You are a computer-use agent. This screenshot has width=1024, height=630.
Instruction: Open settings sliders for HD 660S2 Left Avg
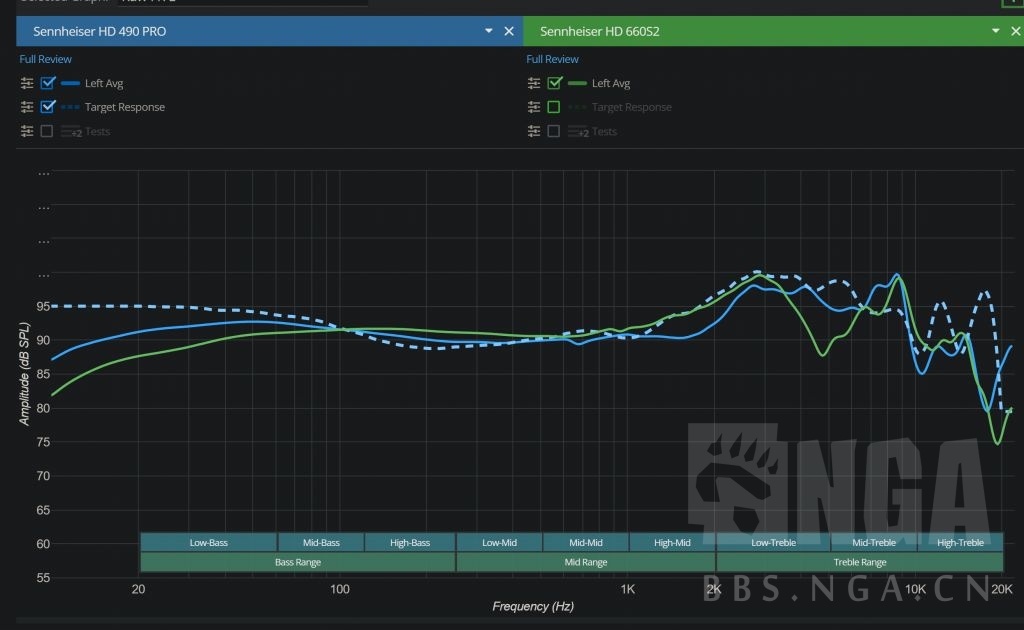(534, 83)
